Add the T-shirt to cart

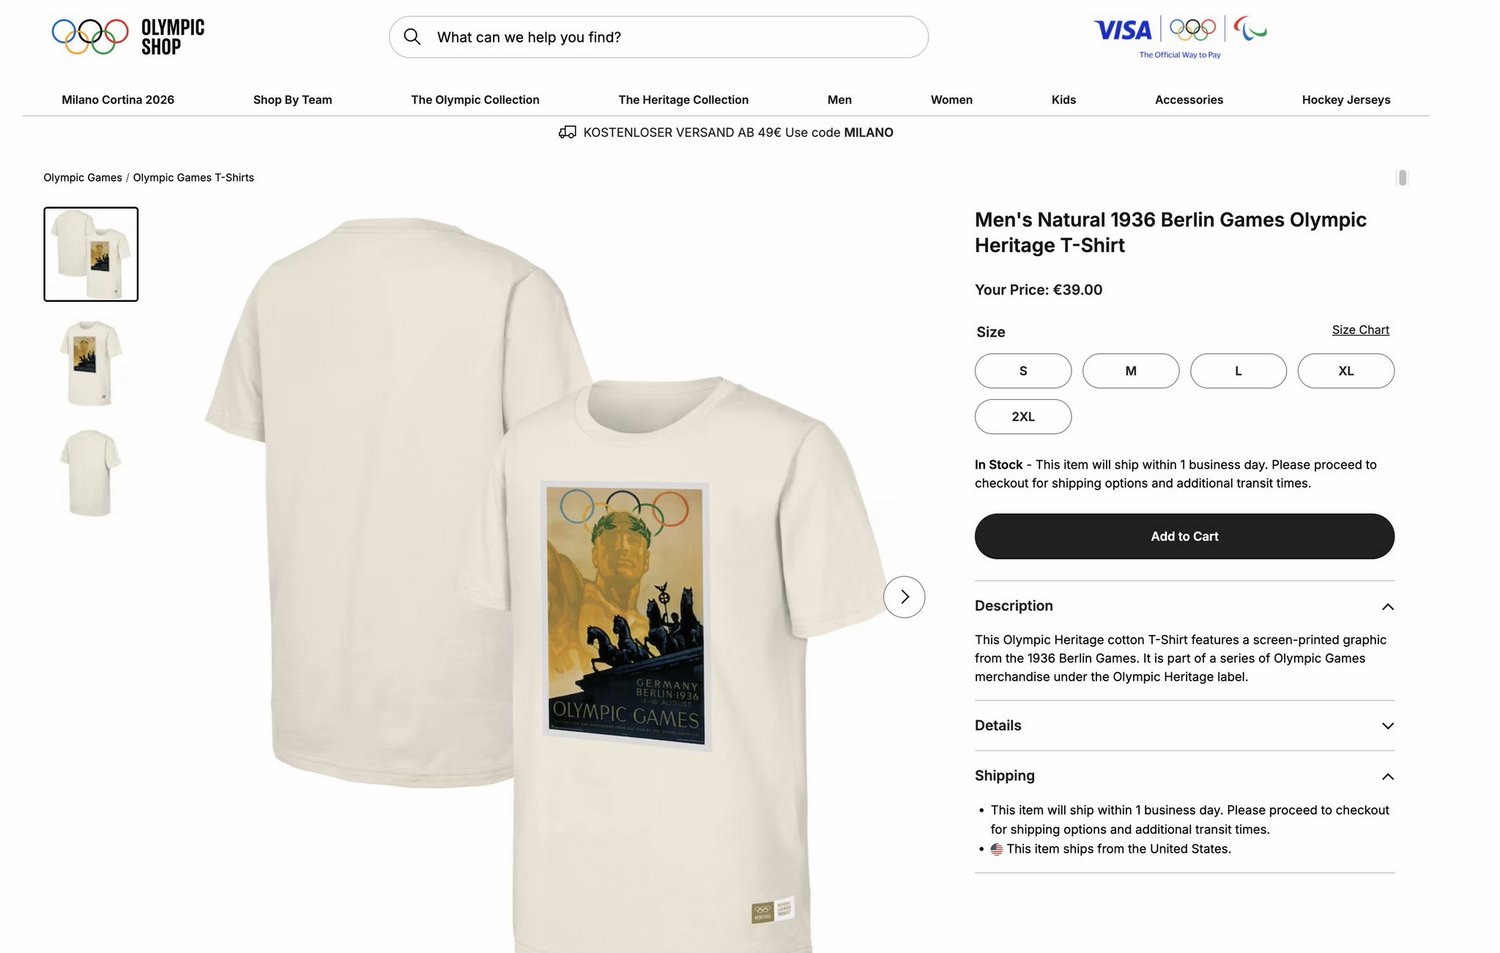pyautogui.click(x=1184, y=537)
